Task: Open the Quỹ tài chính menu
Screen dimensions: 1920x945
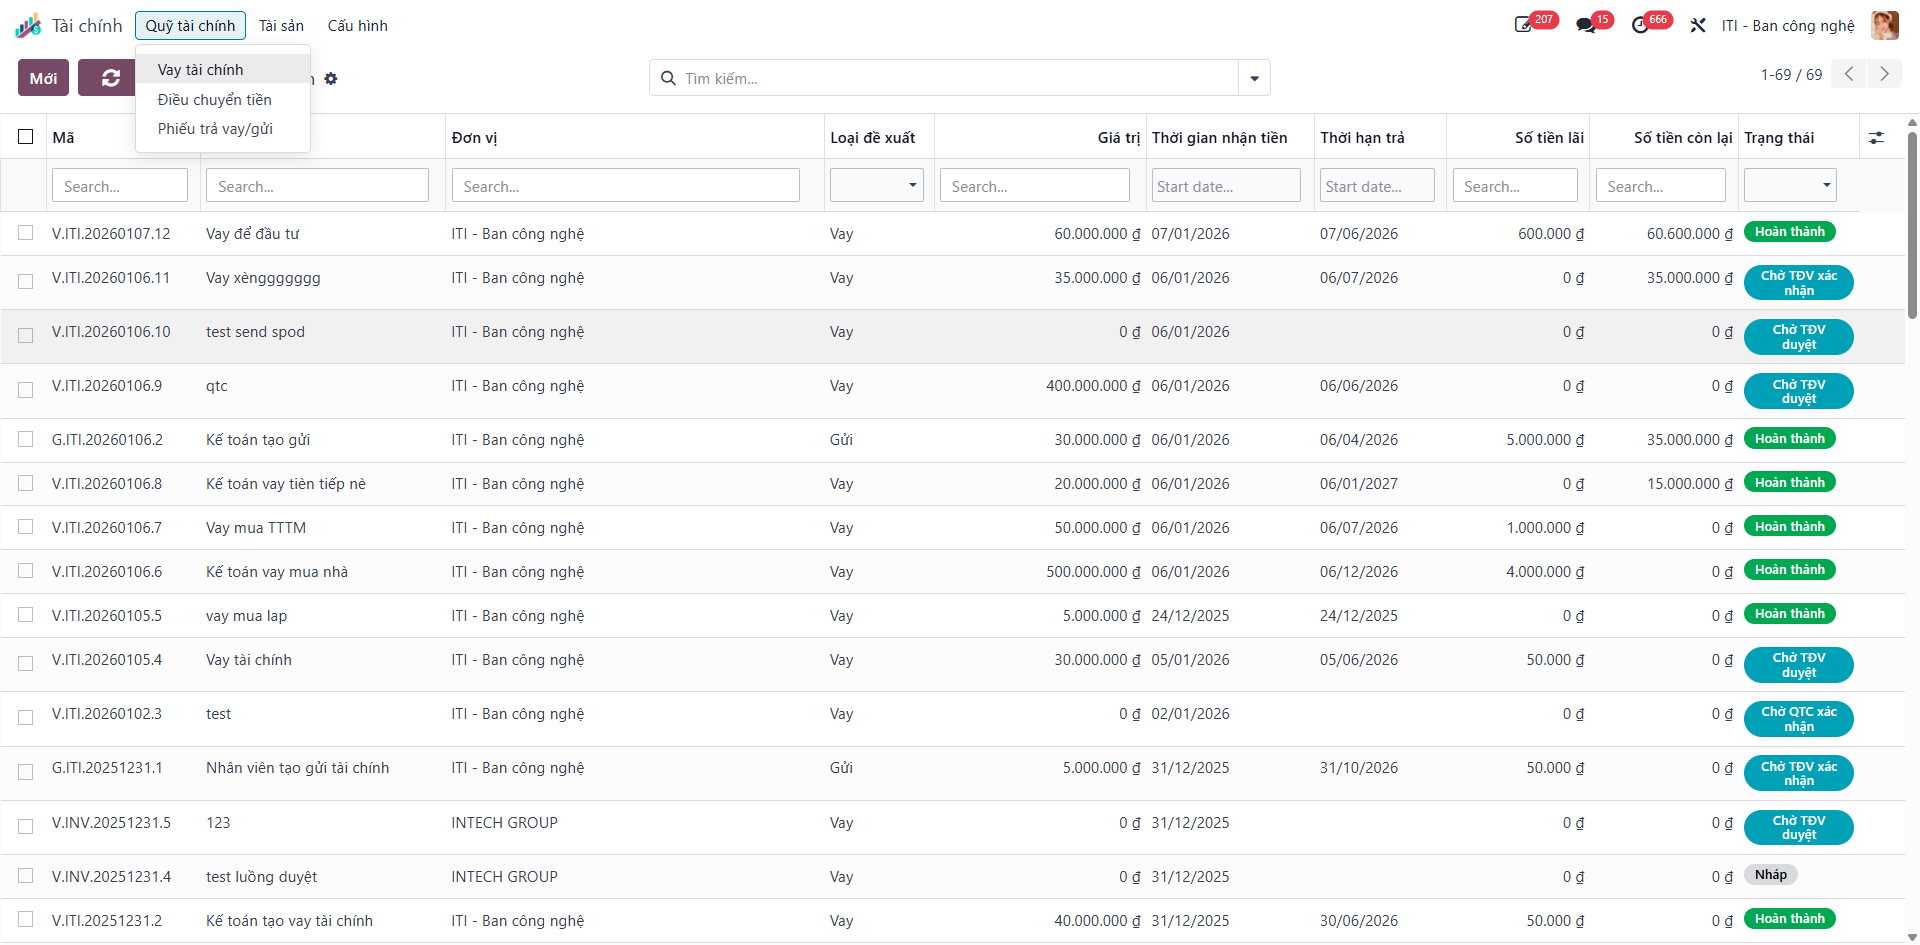Action: click(190, 25)
